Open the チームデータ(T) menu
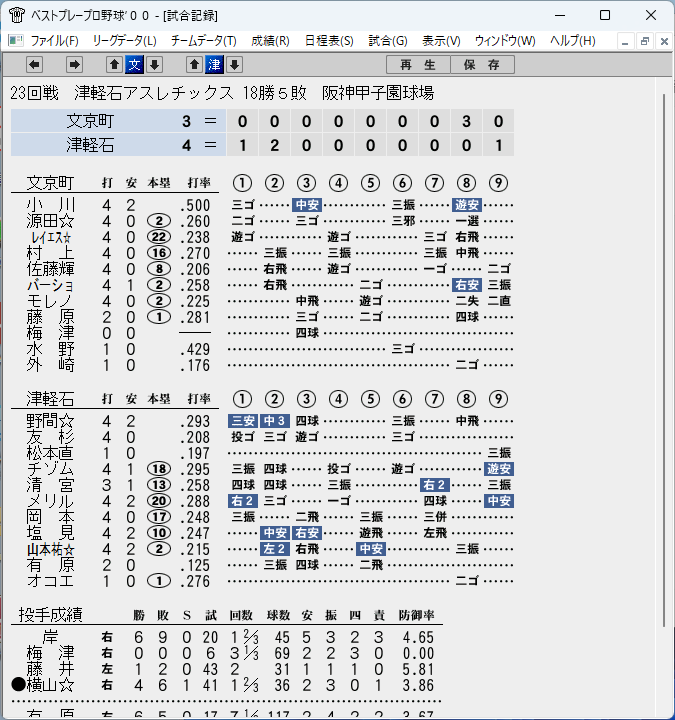Image resolution: width=675 pixels, height=720 pixels. click(203, 41)
